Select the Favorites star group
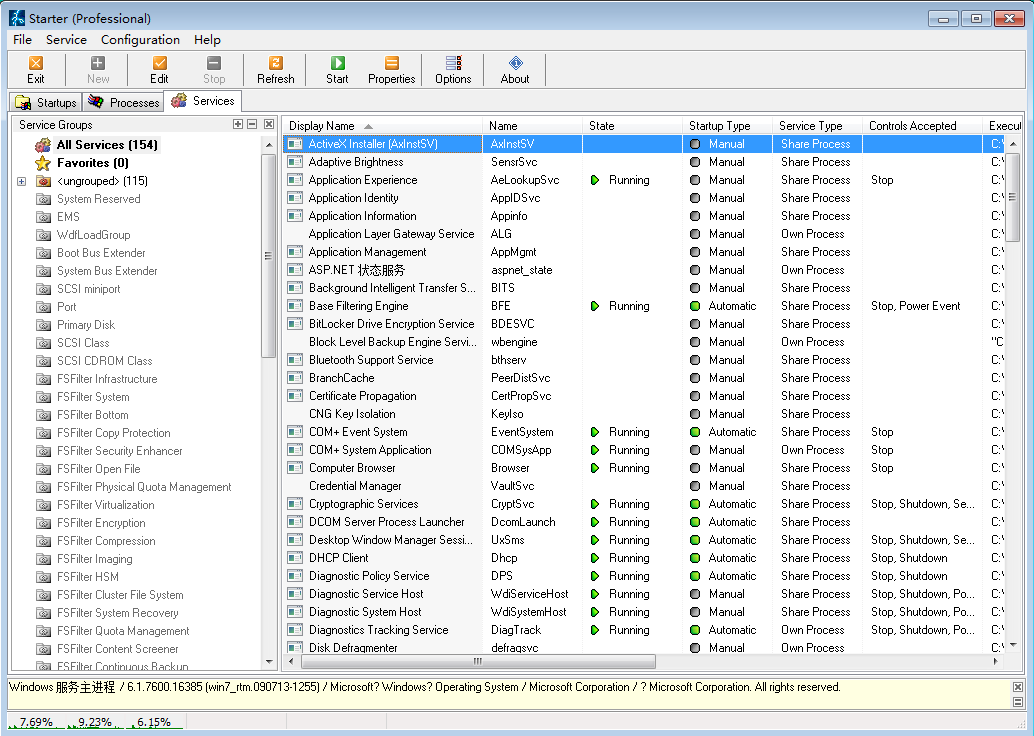1034x736 pixels. click(92, 163)
